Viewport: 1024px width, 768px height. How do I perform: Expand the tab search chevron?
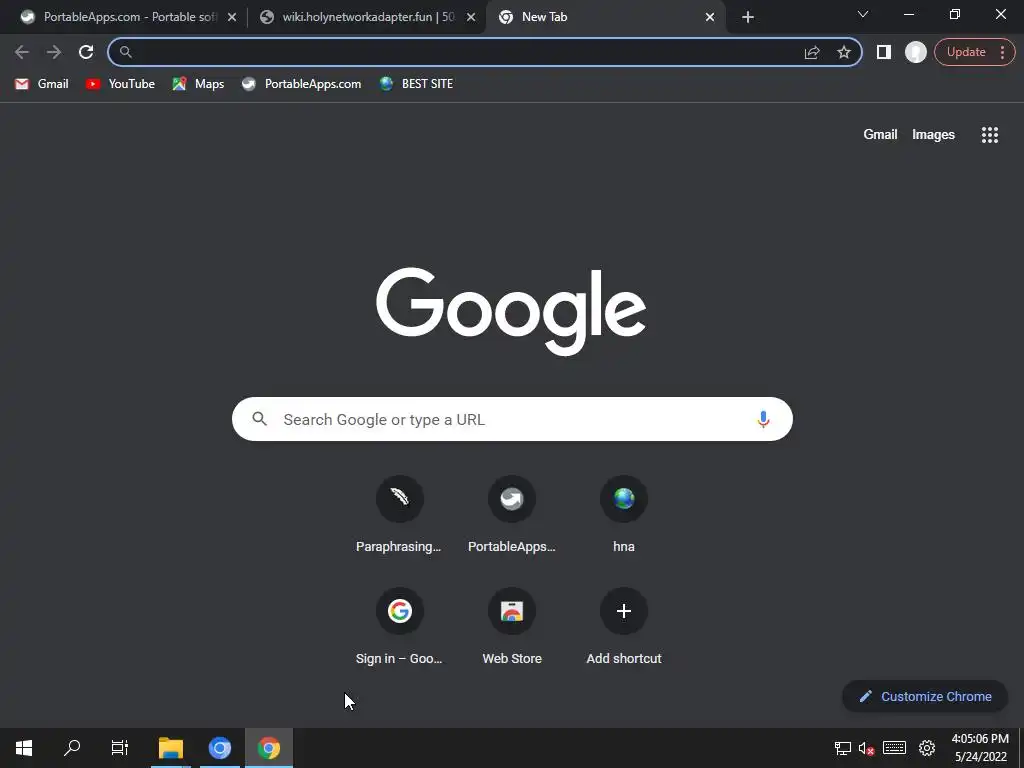pyautogui.click(x=863, y=14)
